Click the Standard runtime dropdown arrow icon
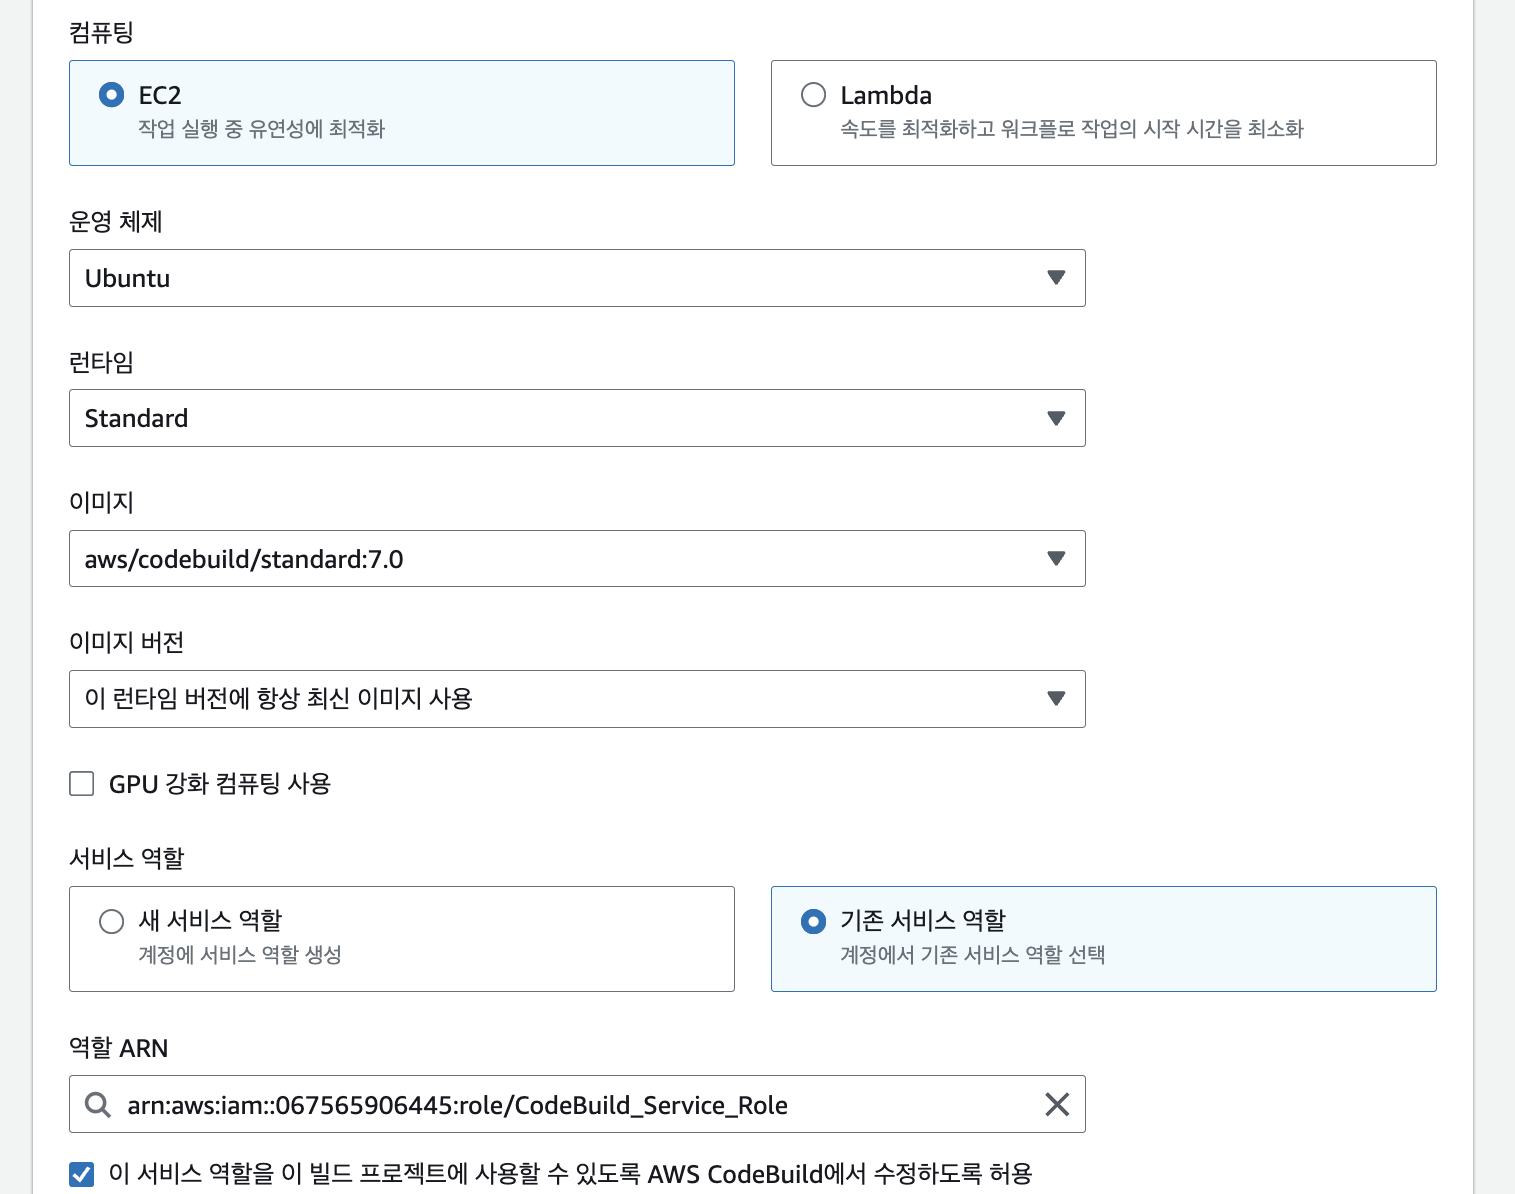The height and width of the screenshot is (1194, 1515). point(1056,418)
